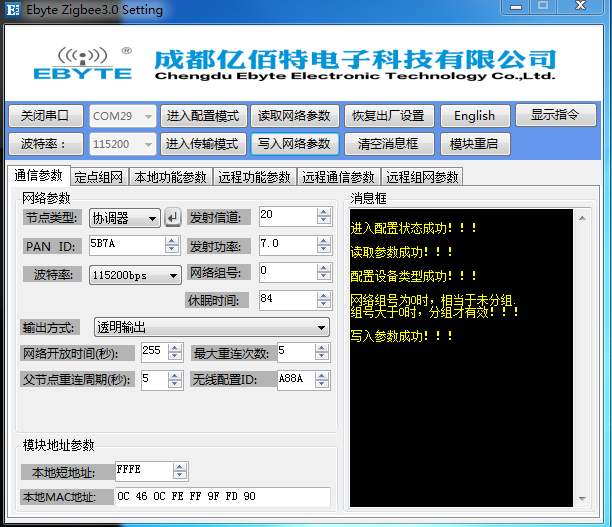The image size is (612, 527).
Task: Click the 写入网络参数 button
Action: coord(293,143)
